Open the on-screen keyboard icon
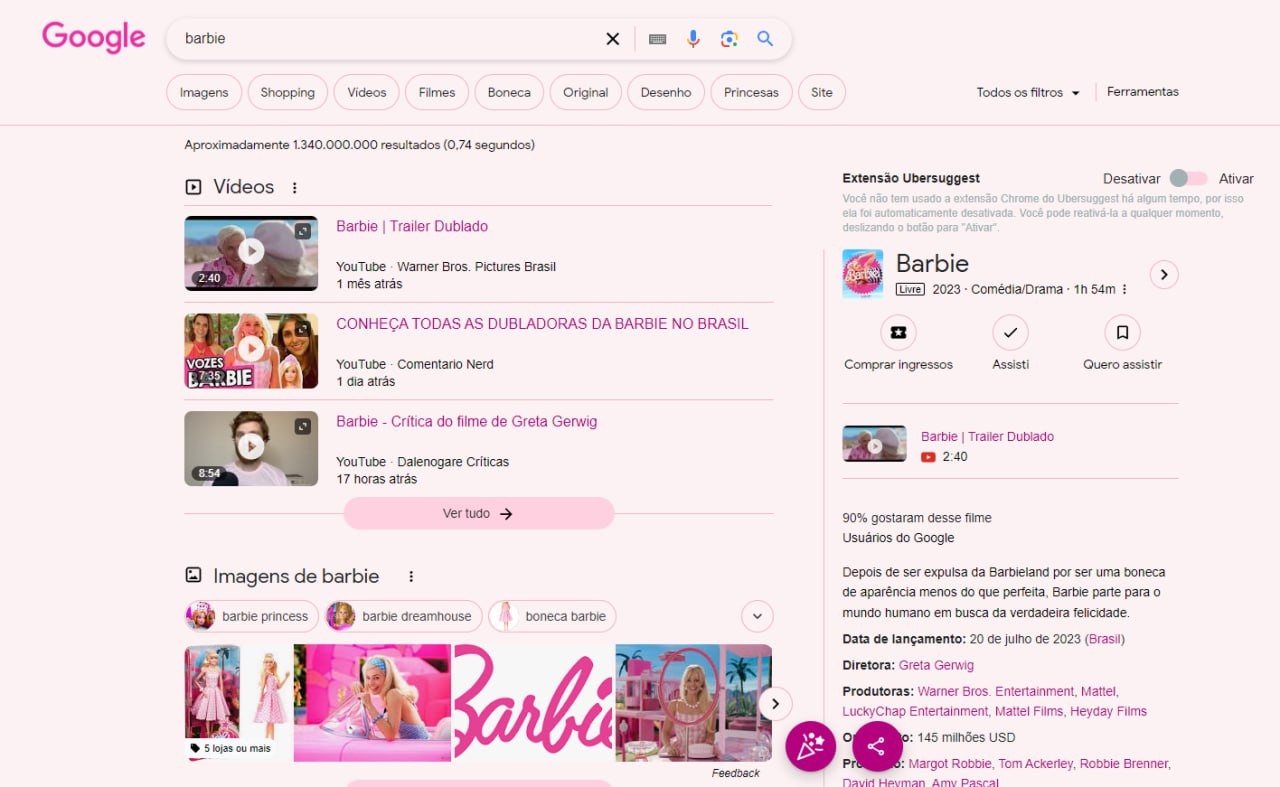Viewport: 1280px width, 787px height. point(657,39)
